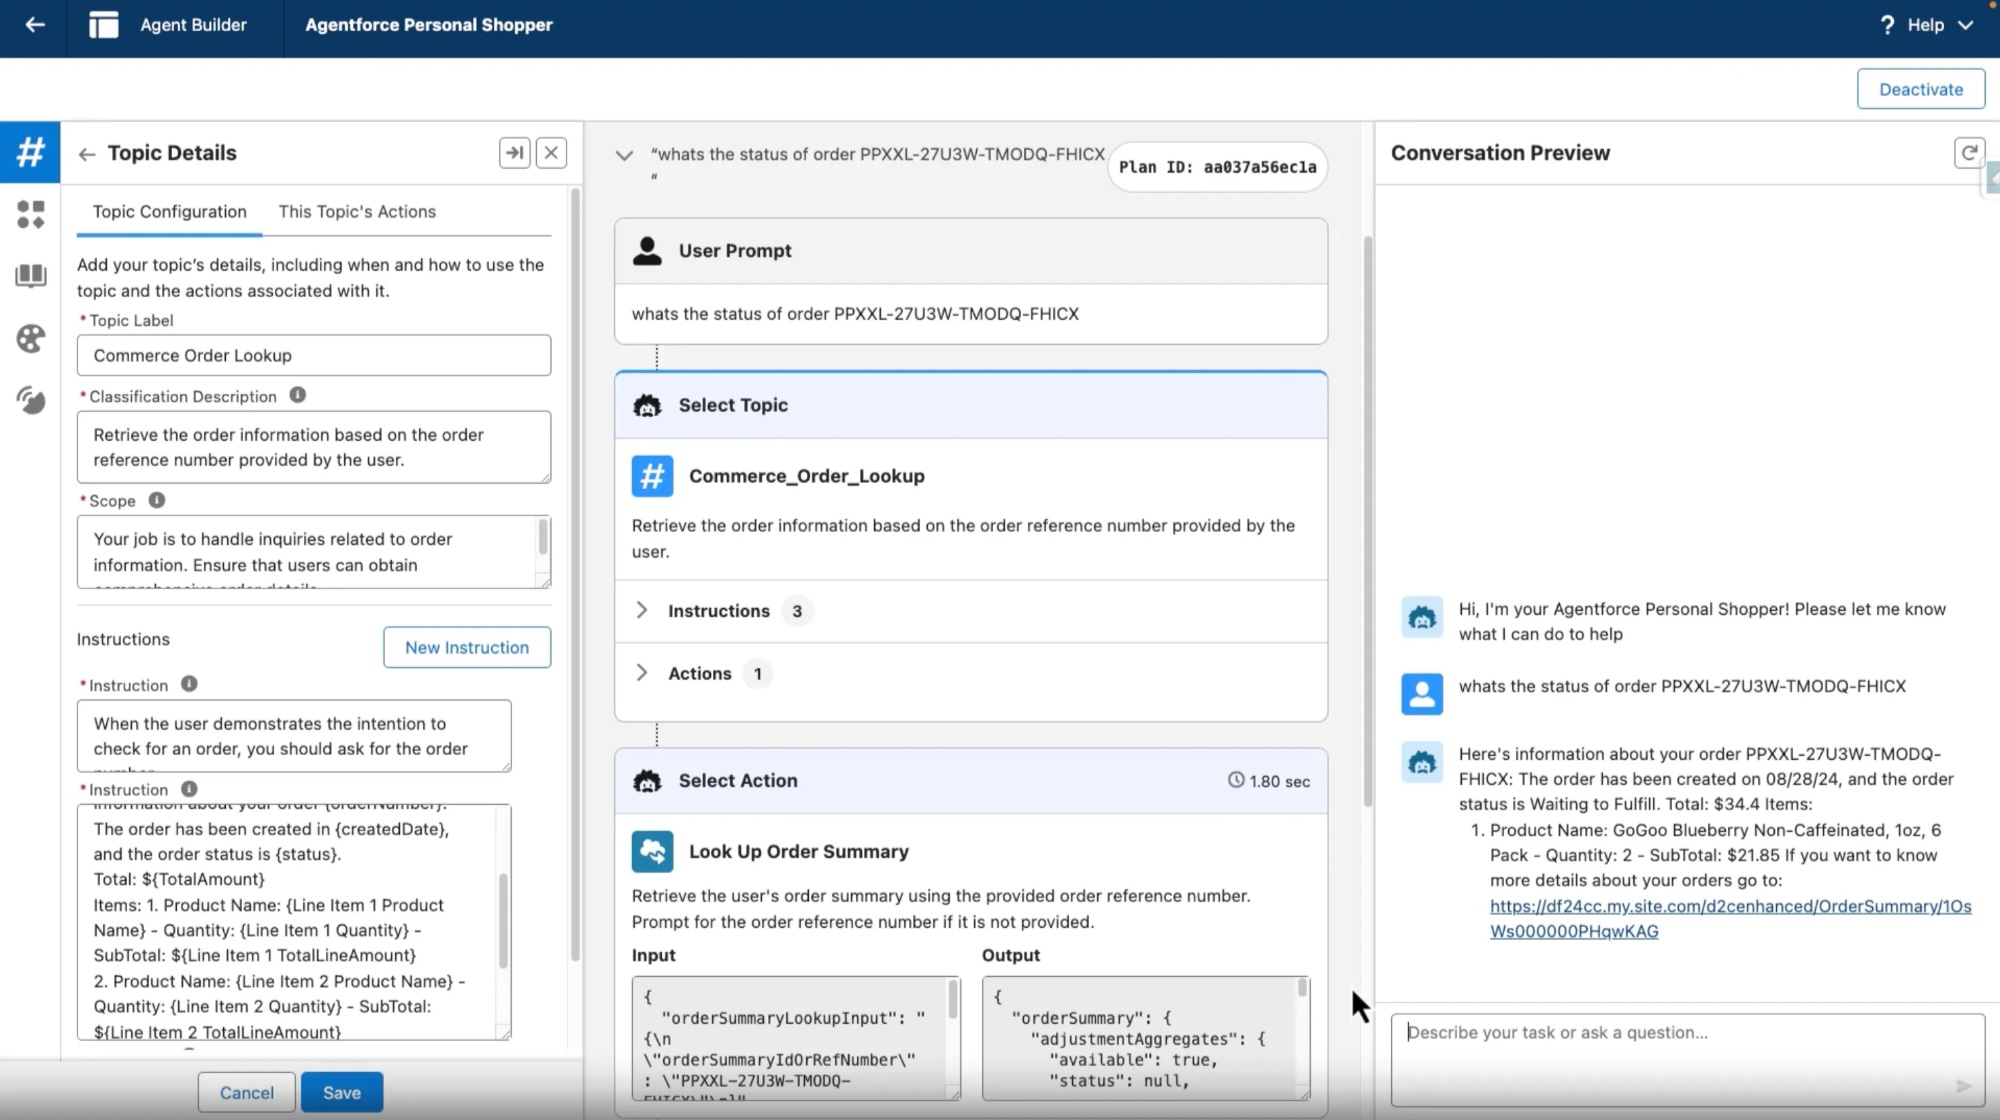Click the Topic Label input field

click(x=313, y=356)
